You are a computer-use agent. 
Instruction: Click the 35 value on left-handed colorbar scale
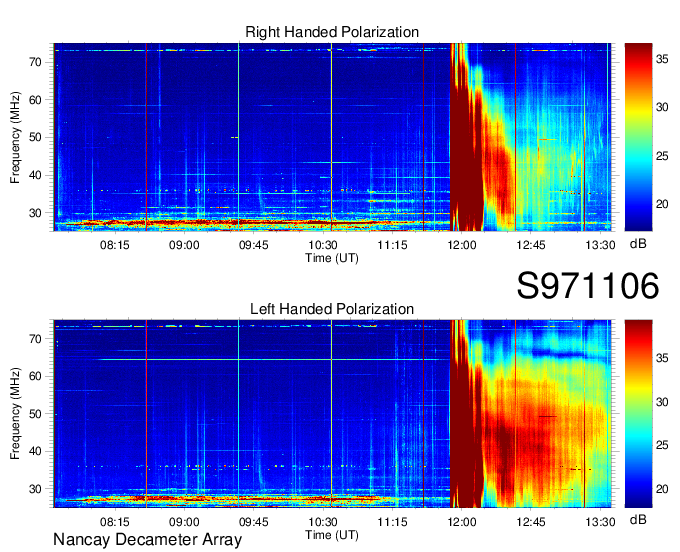pos(662,358)
